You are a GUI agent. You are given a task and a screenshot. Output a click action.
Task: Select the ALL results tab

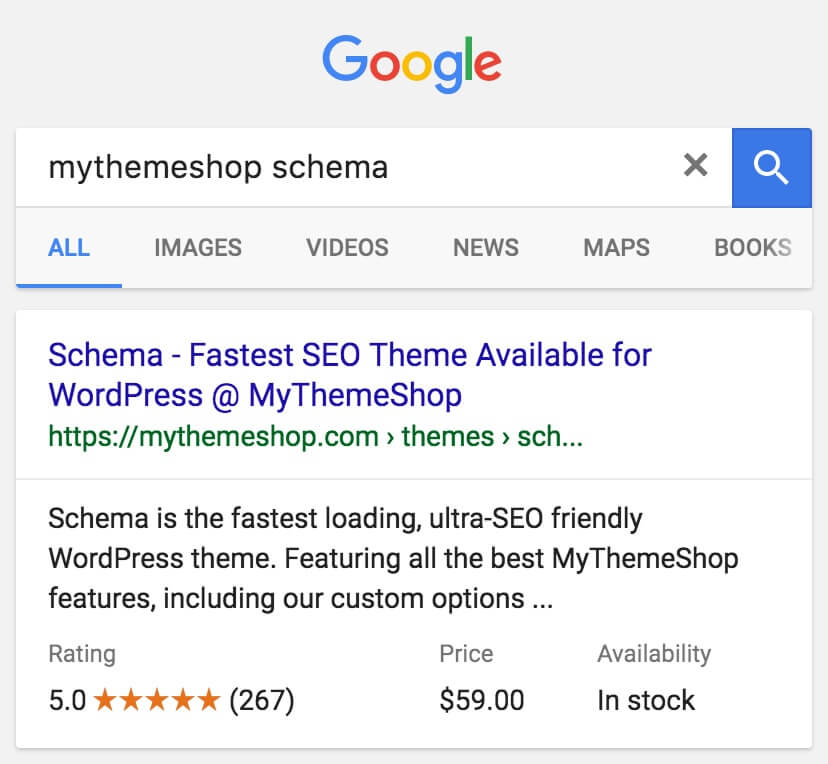pyautogui.click(x=69, y=248)
